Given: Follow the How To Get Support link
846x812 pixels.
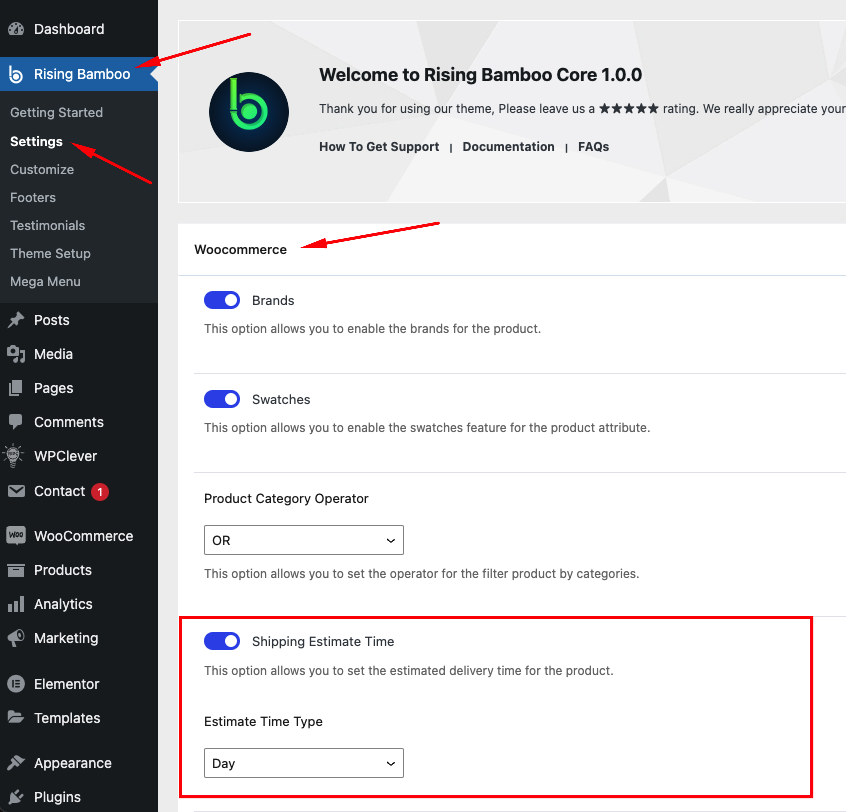Looking at the screenshot, I should click(x=379, y=147).
